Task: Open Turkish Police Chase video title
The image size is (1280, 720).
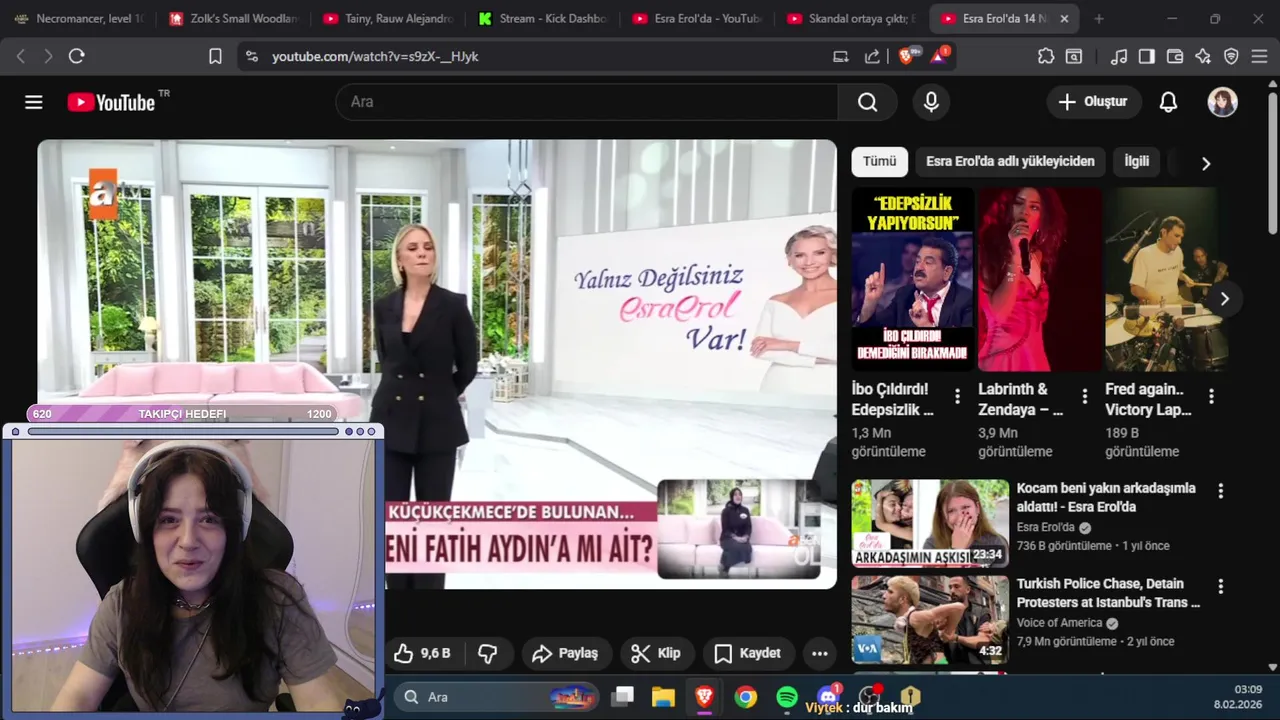Action: [1108, 593]
